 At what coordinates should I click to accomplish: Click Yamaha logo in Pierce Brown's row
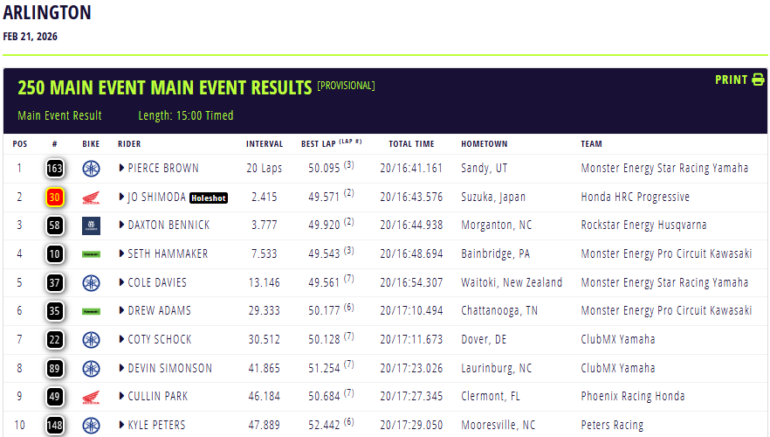tap(91, 169)
